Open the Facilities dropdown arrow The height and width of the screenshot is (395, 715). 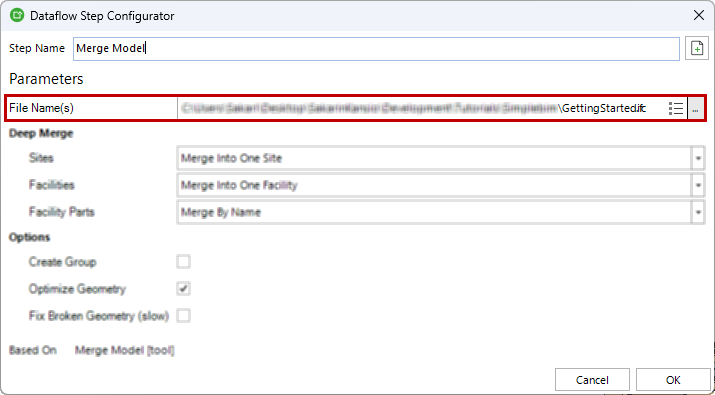698,185
